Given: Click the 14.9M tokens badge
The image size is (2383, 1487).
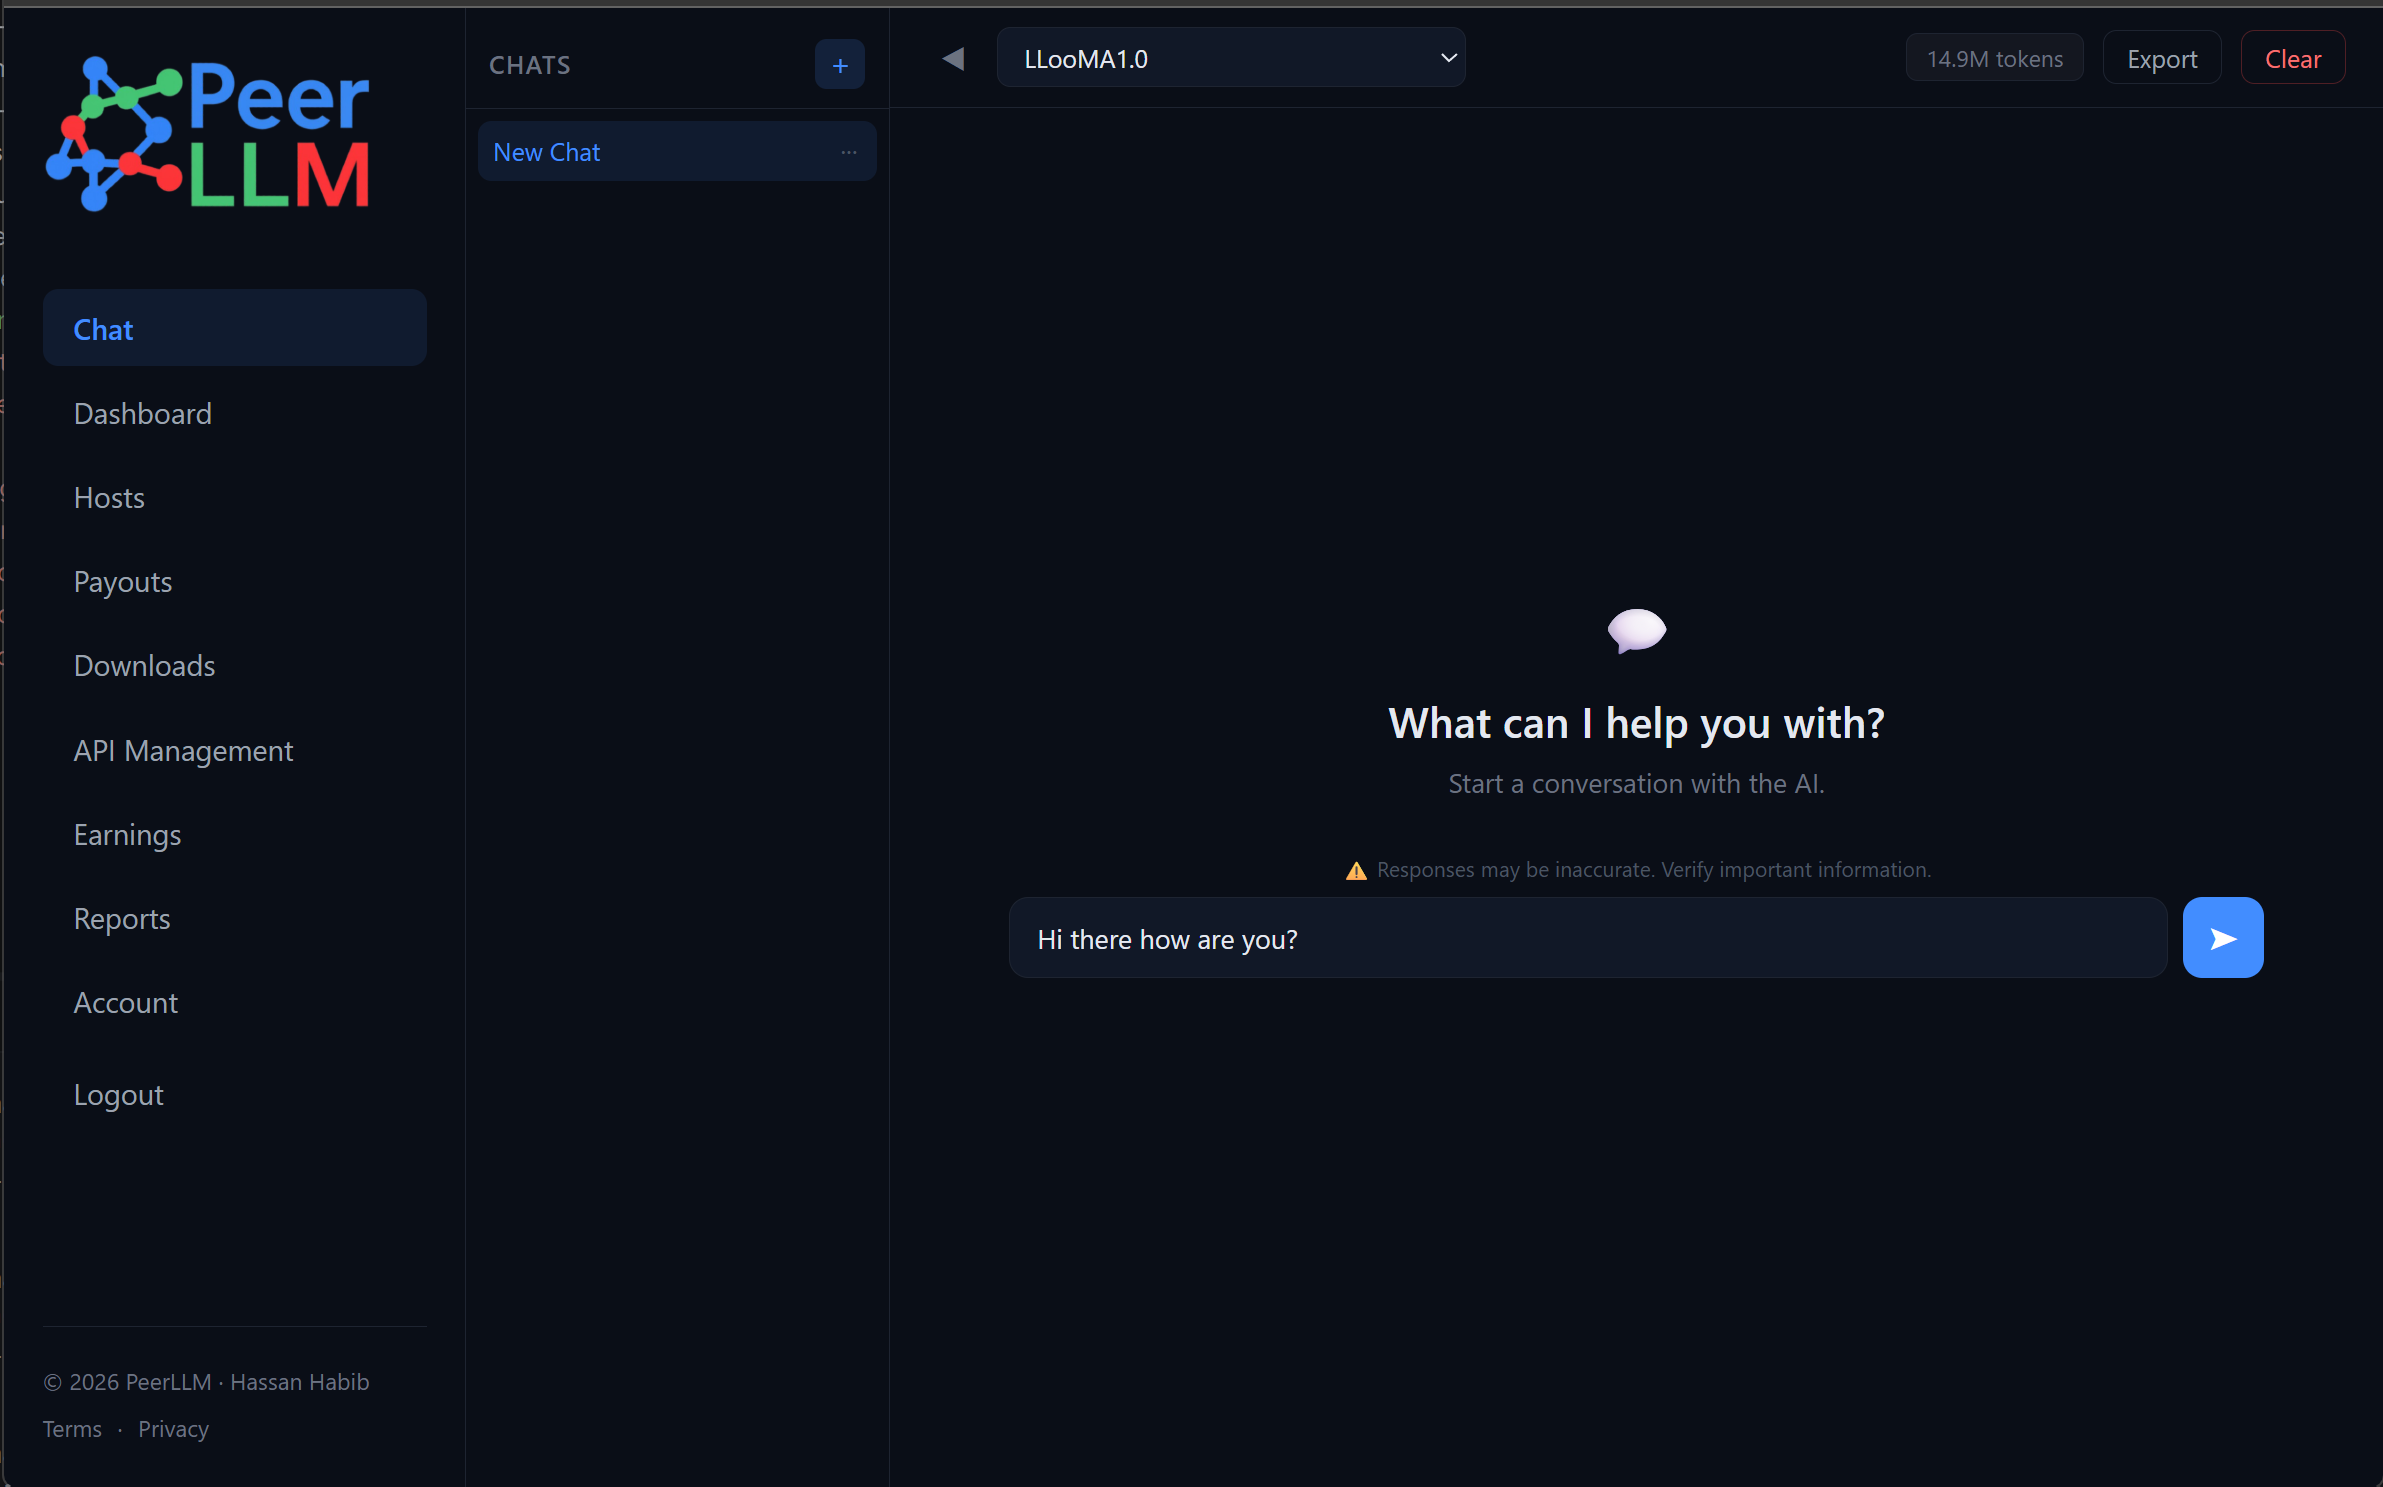Looking at the screenshot, I should [1994, 59].
